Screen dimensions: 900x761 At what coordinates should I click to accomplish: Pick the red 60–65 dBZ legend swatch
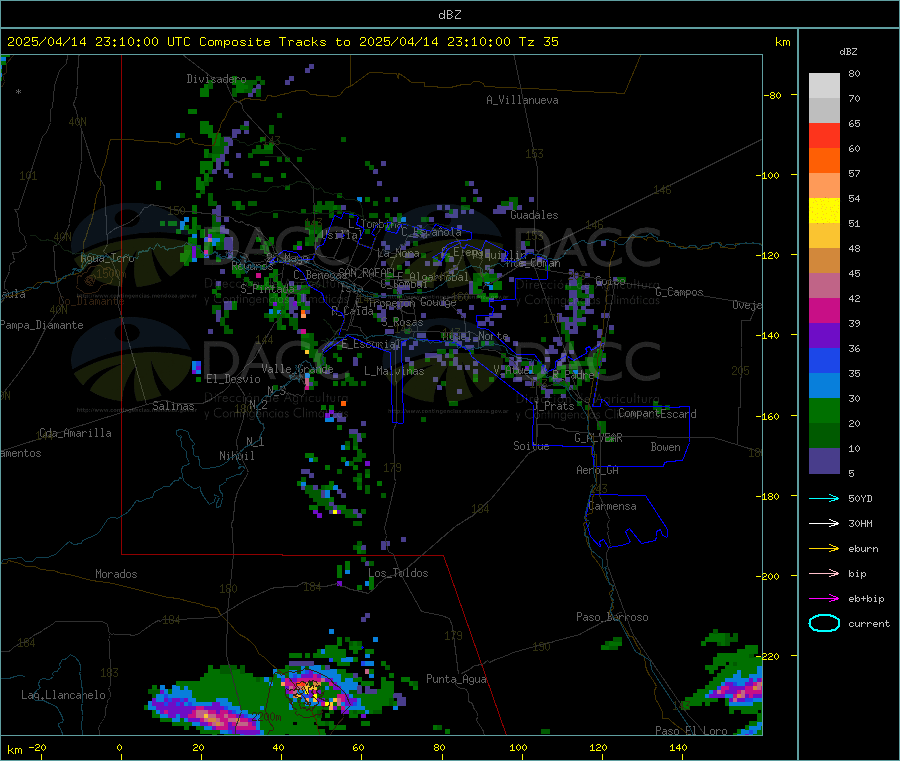pos(824,135)
